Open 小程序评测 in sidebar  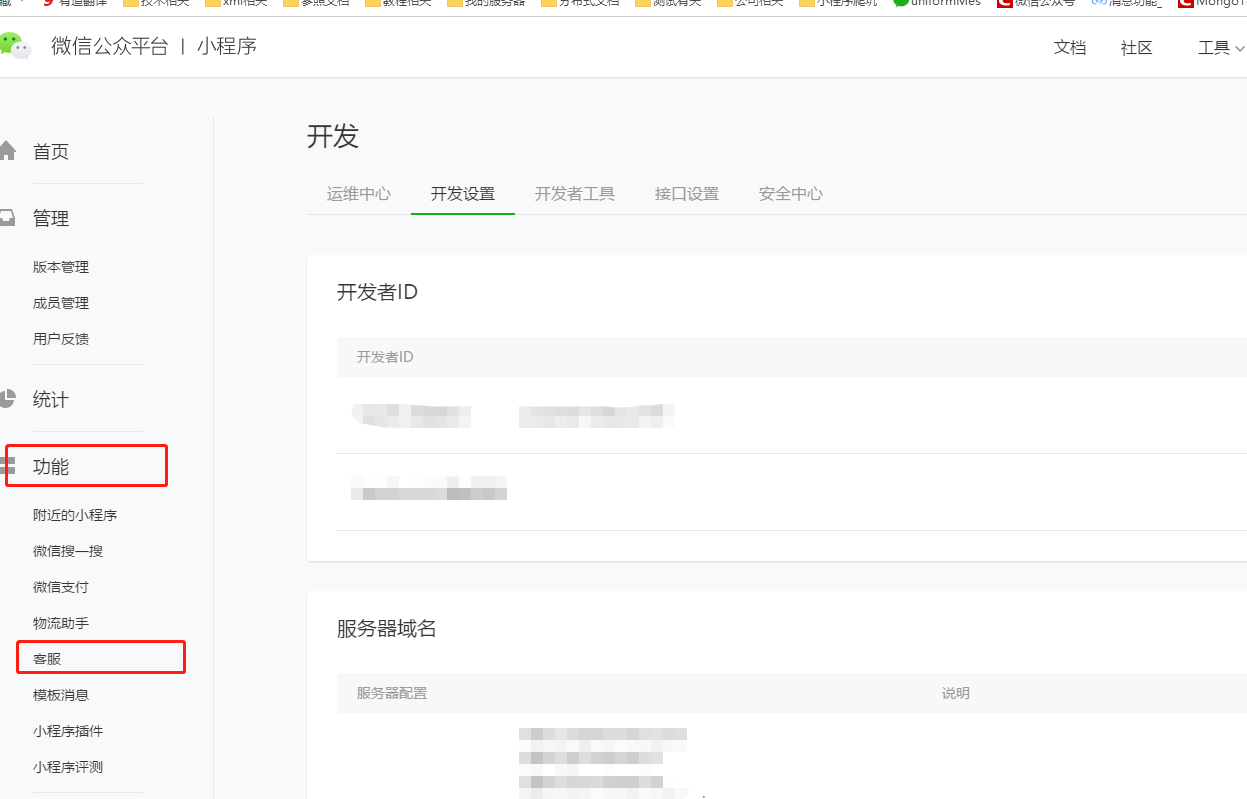pyautogui.click(x=68, y=767)
